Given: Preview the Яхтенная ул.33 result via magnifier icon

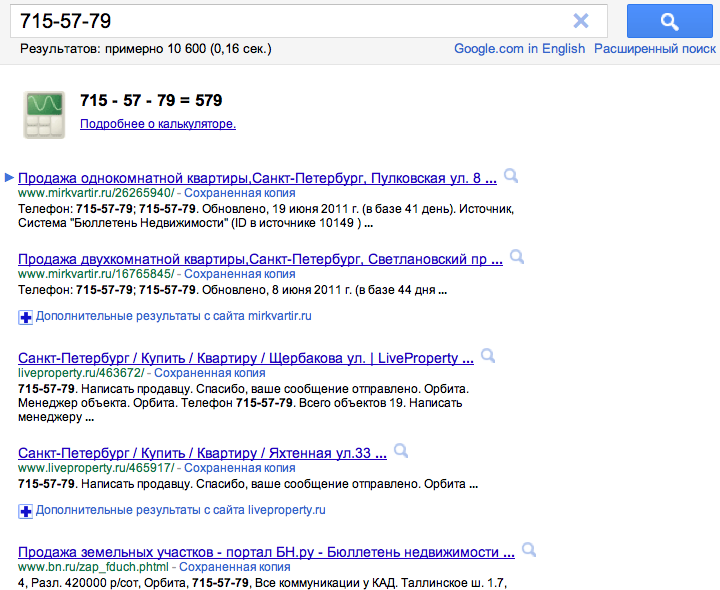Looking at the screenshot, I should pos(401,451).
